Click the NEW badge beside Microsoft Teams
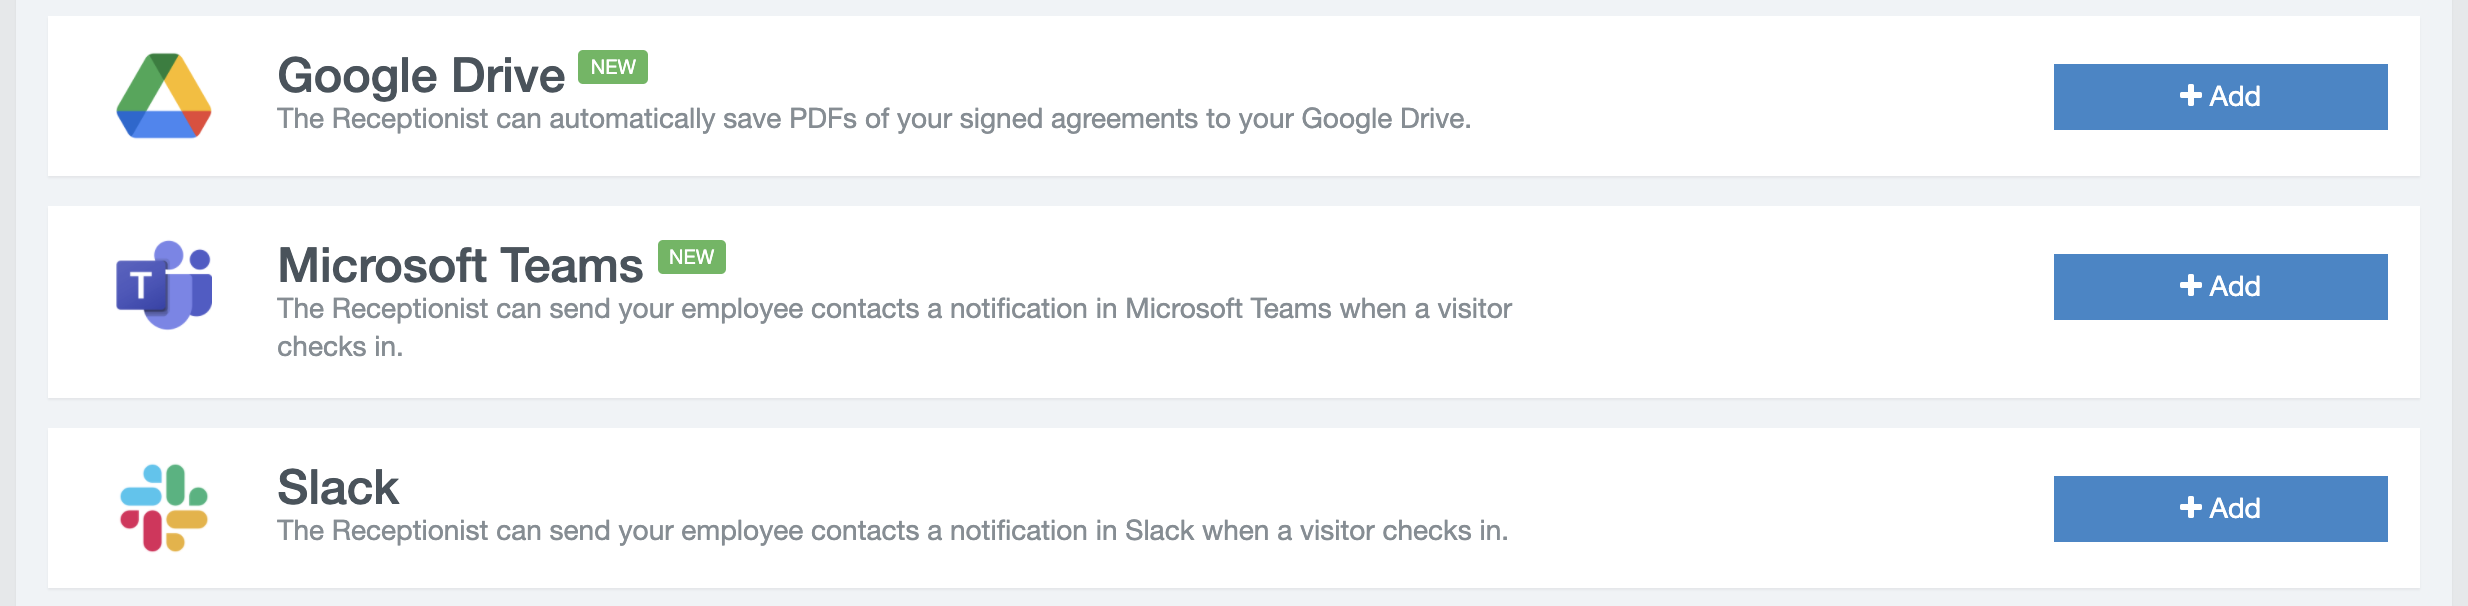 coord(691,257)
